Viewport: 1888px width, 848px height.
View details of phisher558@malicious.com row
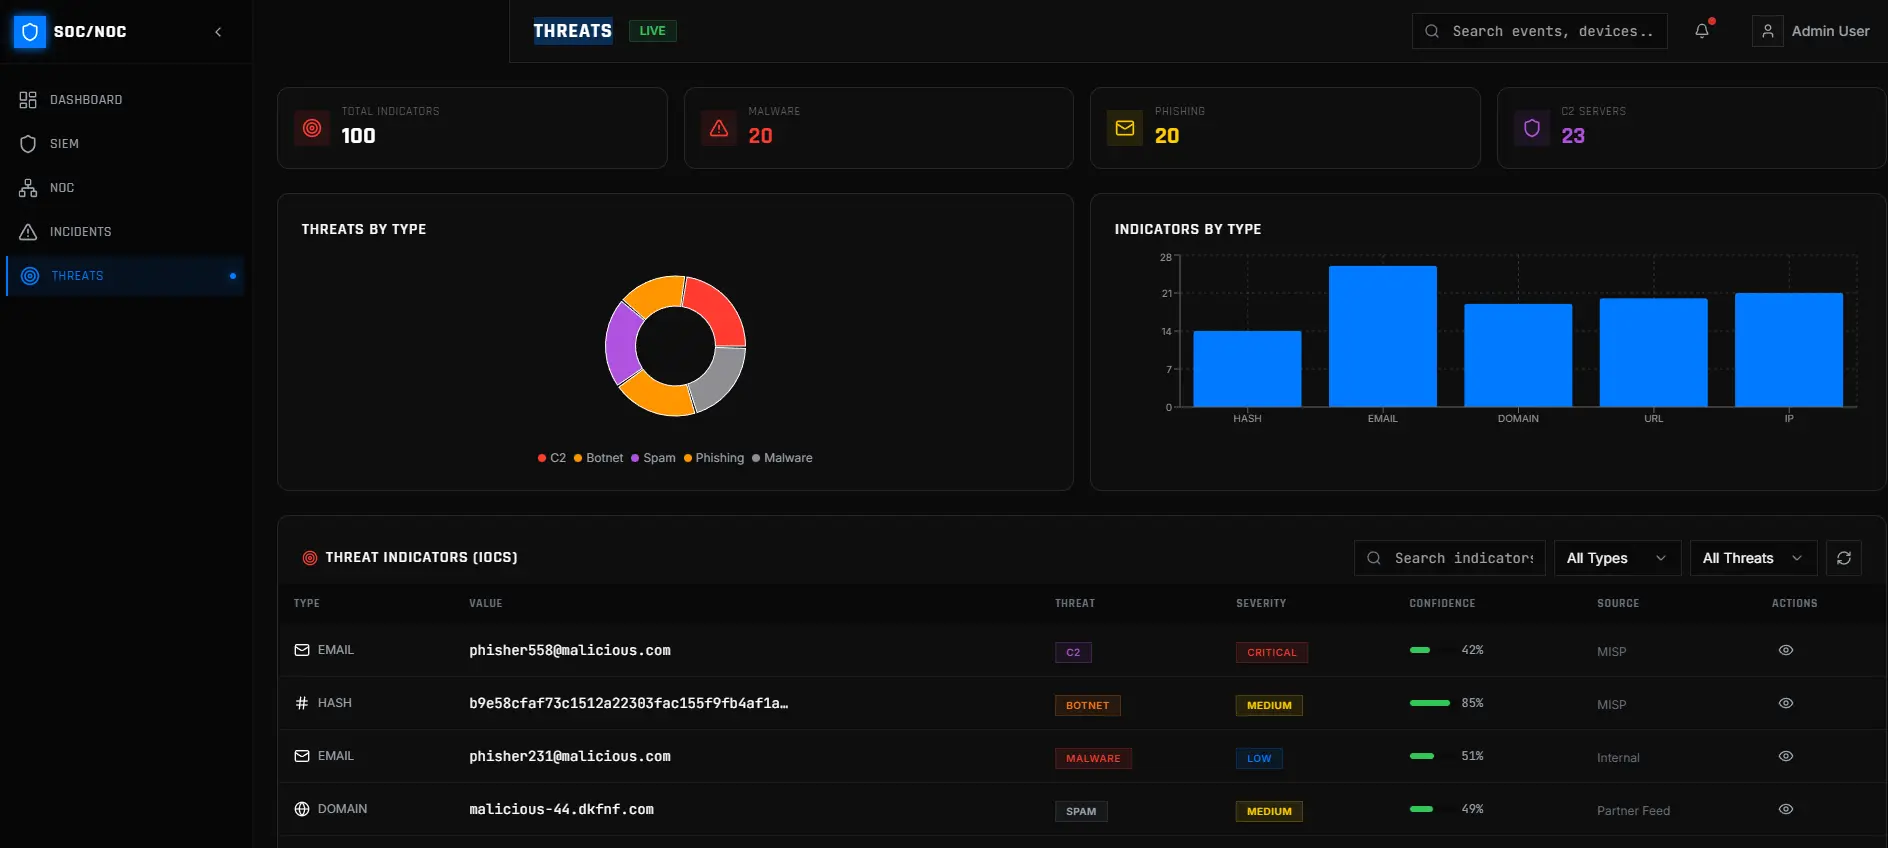(1786, 650)
